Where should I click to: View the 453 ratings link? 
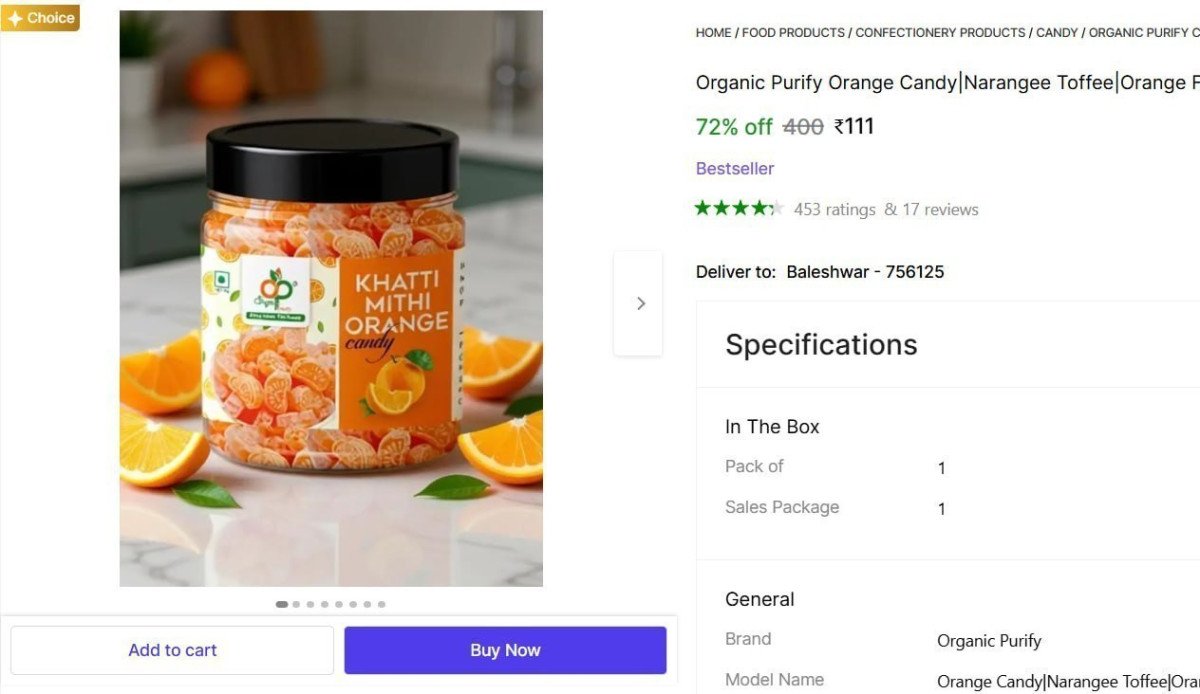click(x=835, y=209)
